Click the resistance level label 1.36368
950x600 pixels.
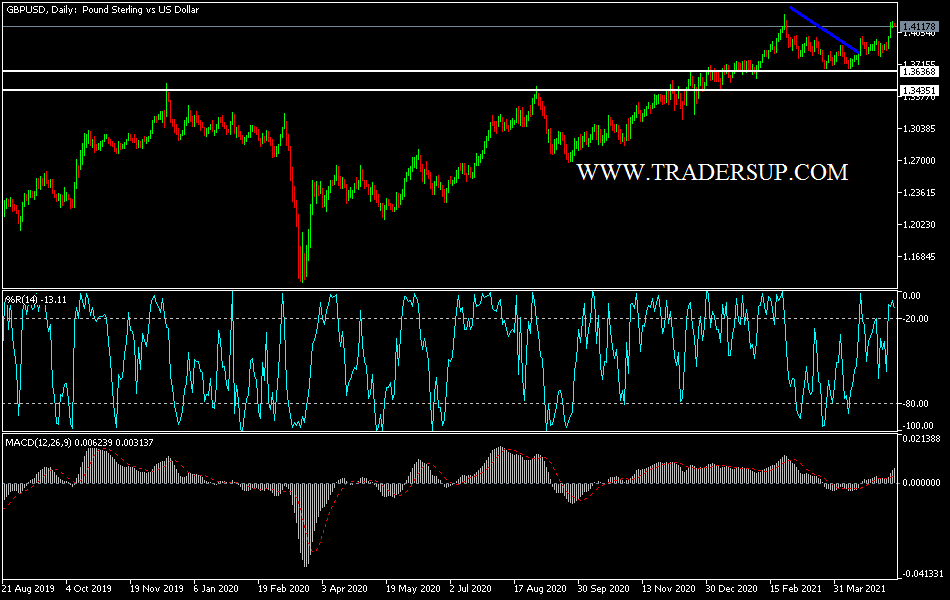[919, 72]
